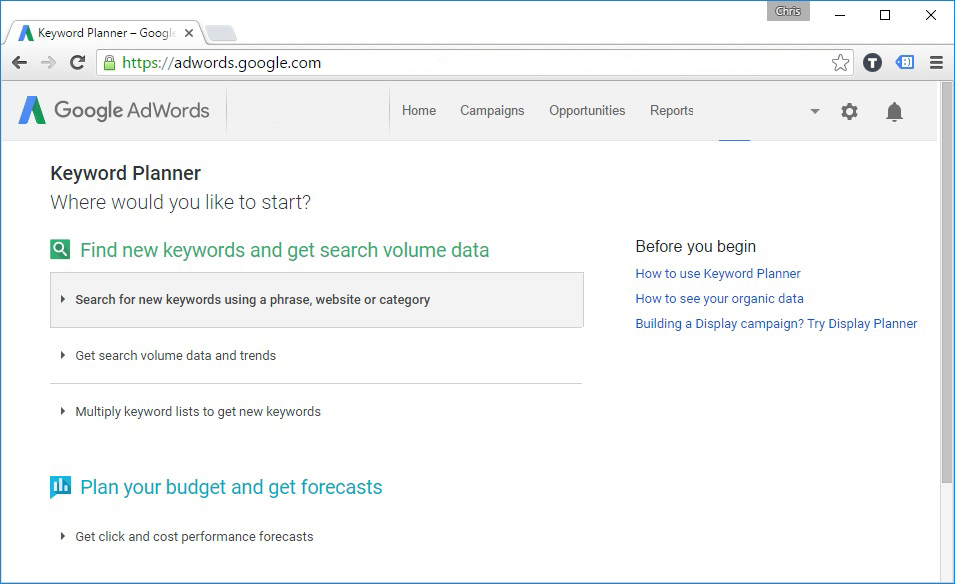Screen dimensions: 955x584
Task: Click the browser forward arrow
Action: (x=48, y=62)
